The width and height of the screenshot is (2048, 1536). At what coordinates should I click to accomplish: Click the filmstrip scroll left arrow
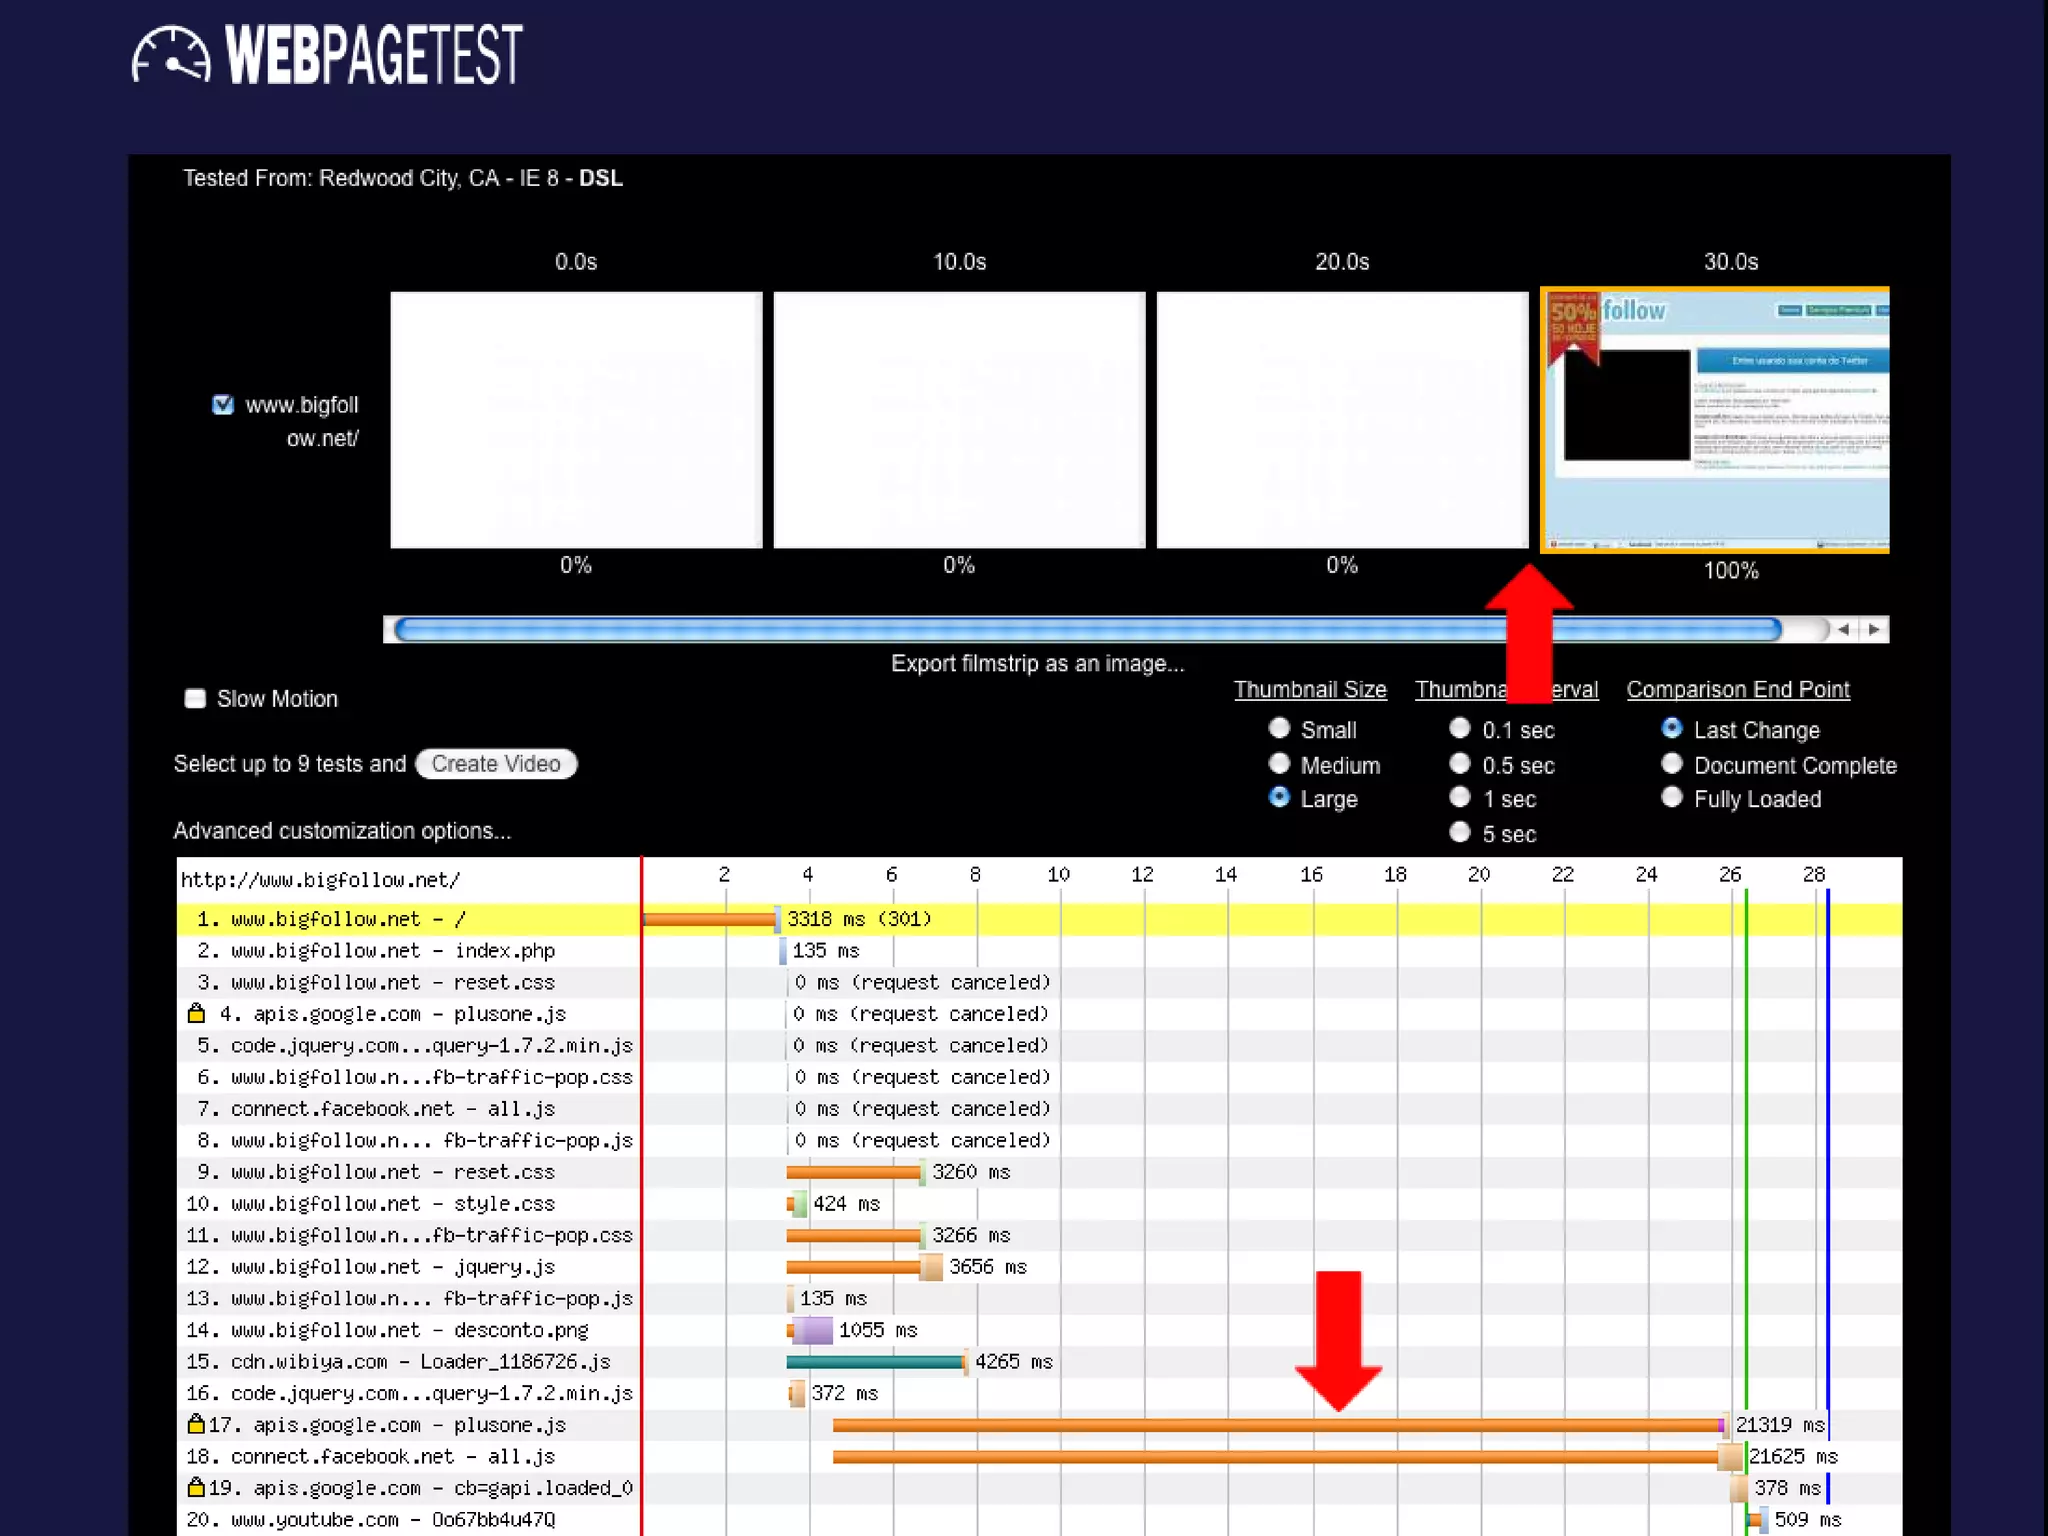point(1843,629)
